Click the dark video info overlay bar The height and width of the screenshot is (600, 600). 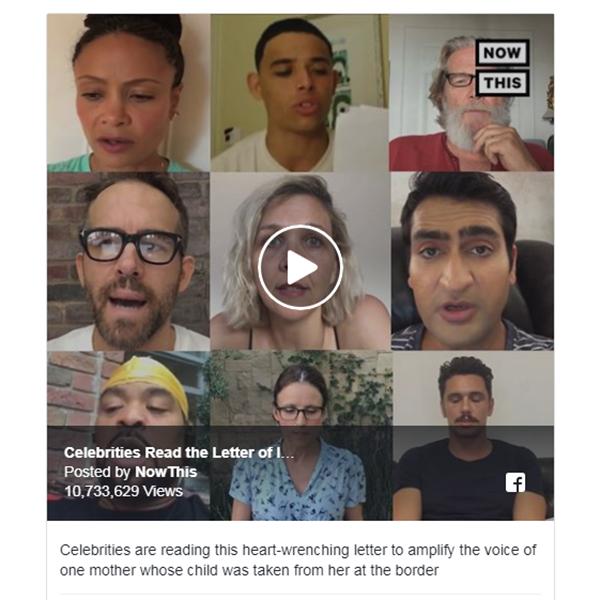click(300, 473)
